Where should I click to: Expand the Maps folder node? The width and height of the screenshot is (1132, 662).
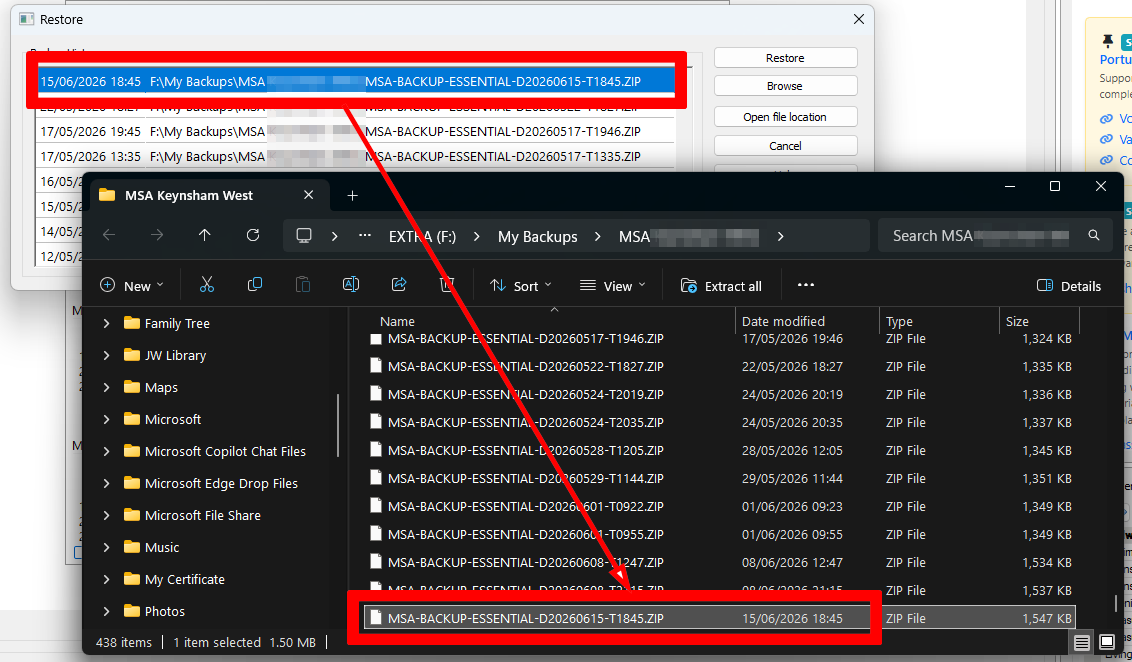pyautogui.click(x=107, y=387)
